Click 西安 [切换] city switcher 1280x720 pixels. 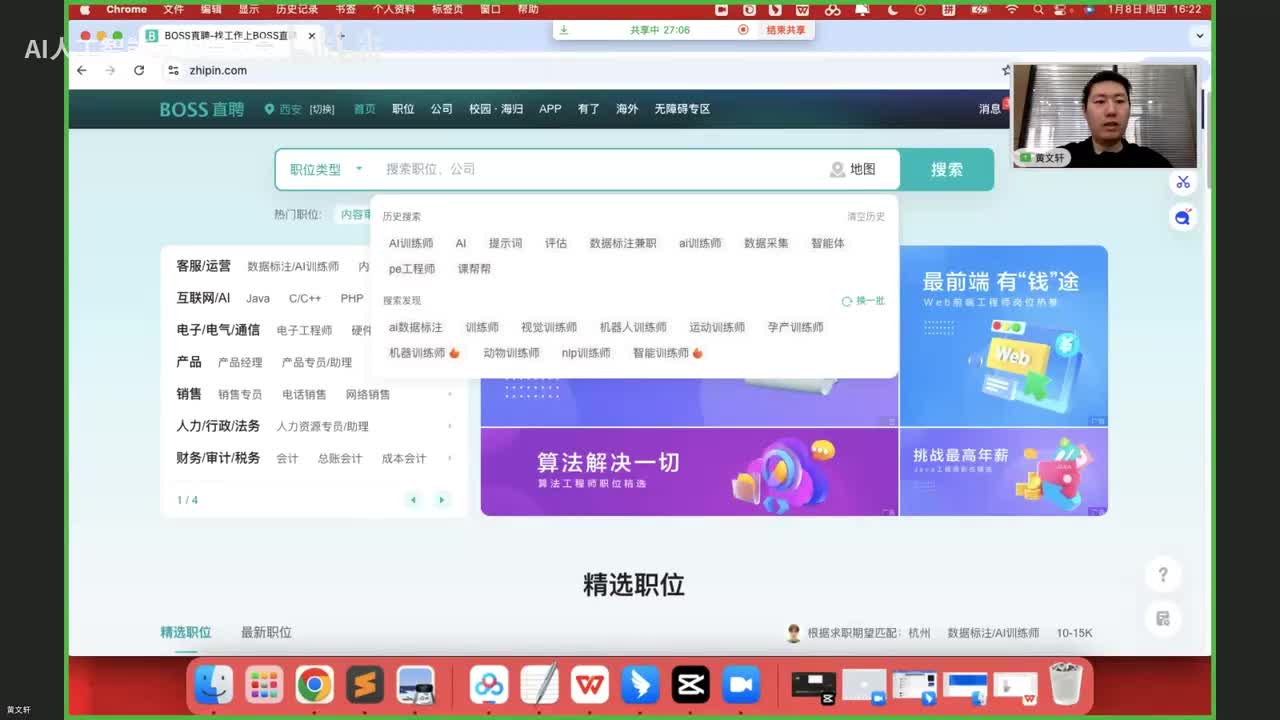[x=299, y=109]
